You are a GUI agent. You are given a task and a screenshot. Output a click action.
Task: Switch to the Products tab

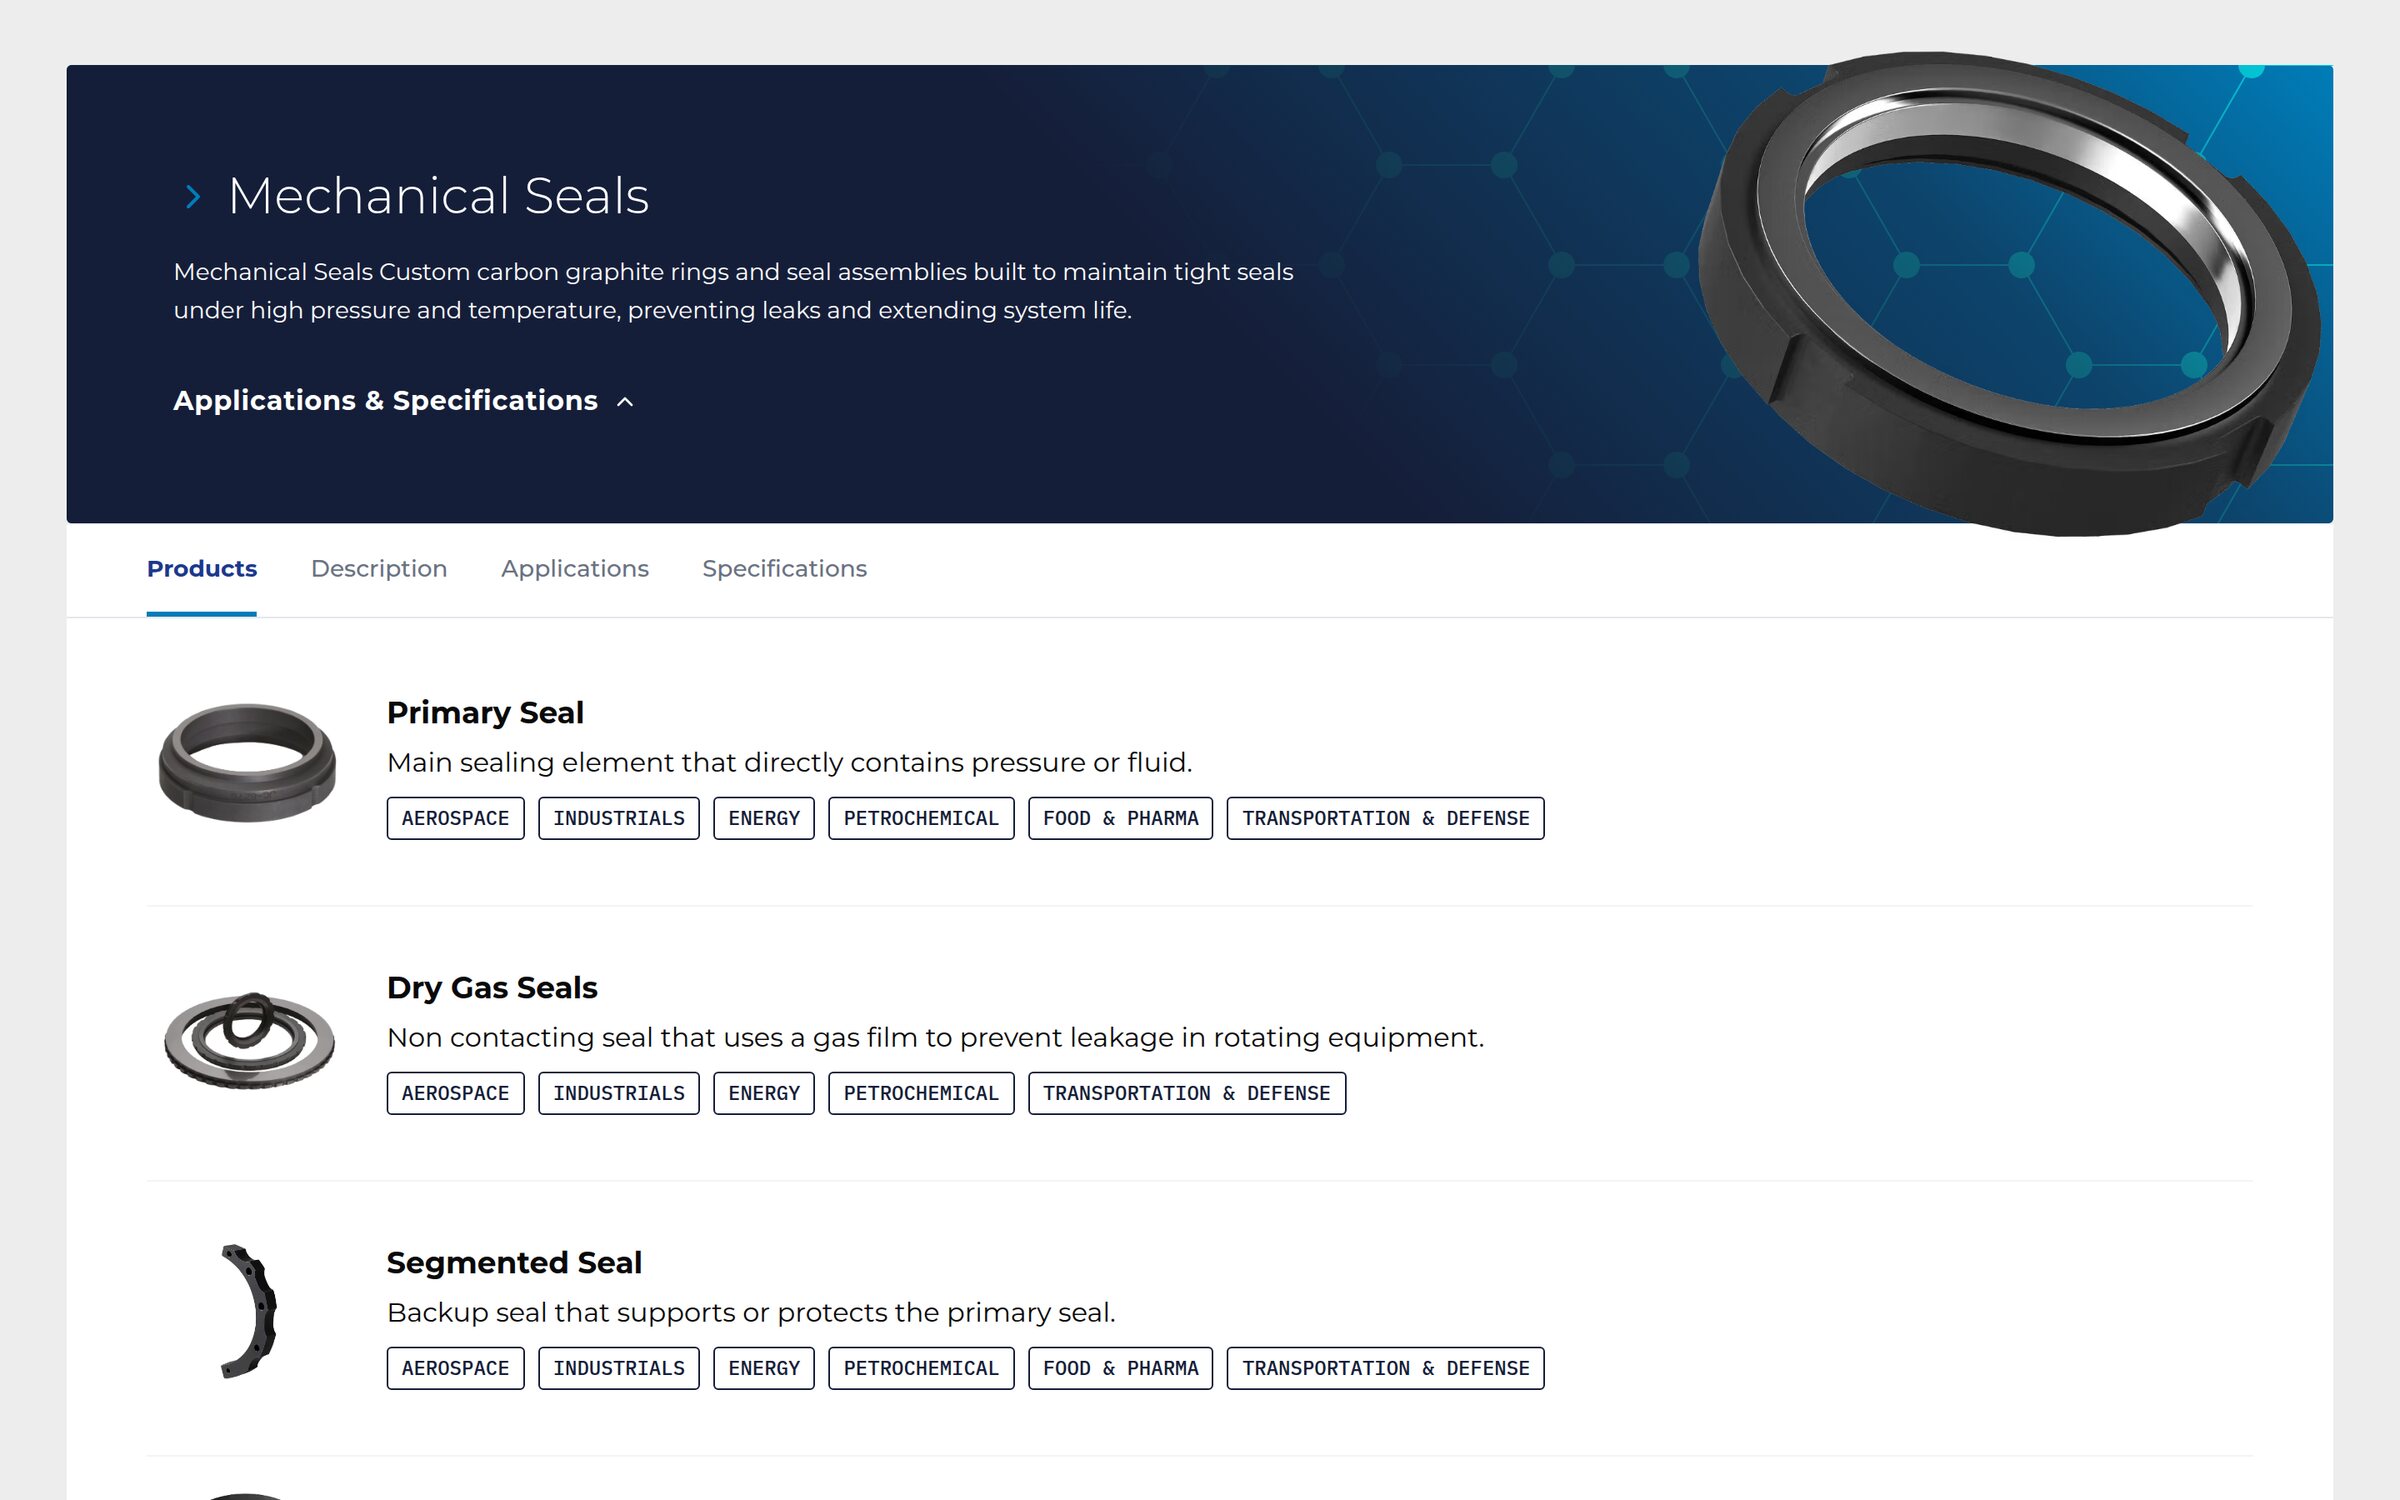point(201,568)
